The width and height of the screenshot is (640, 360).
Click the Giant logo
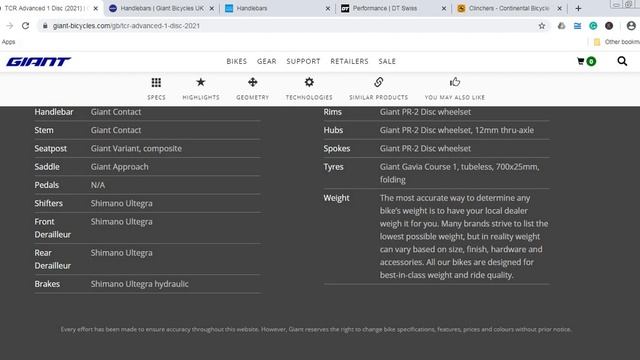click(38, 62)
